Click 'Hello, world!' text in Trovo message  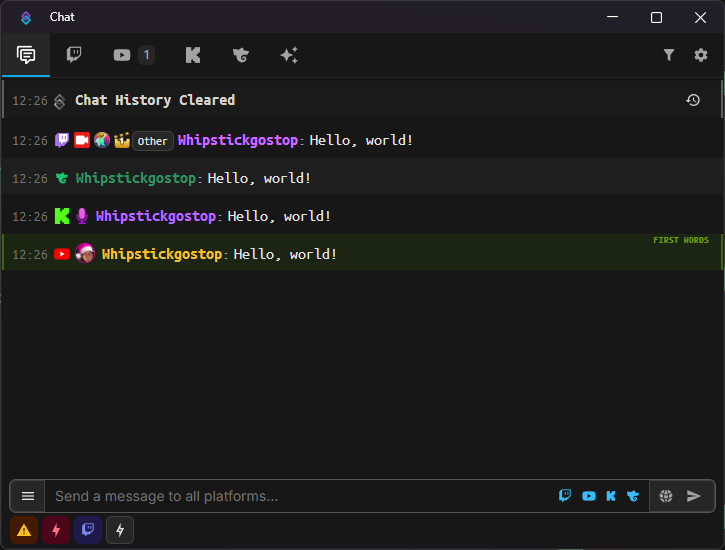pos(259,178)
